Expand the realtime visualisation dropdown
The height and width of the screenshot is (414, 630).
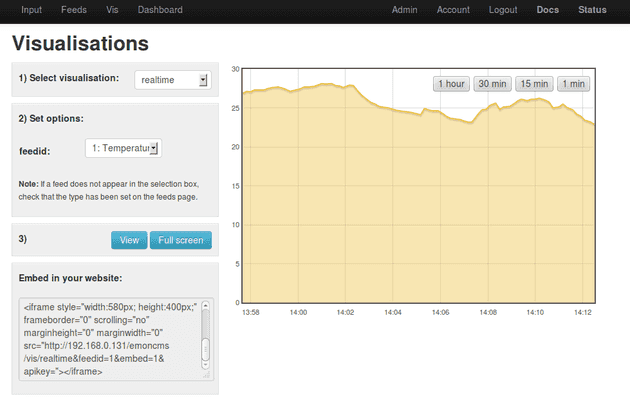(x=172, y=79)
